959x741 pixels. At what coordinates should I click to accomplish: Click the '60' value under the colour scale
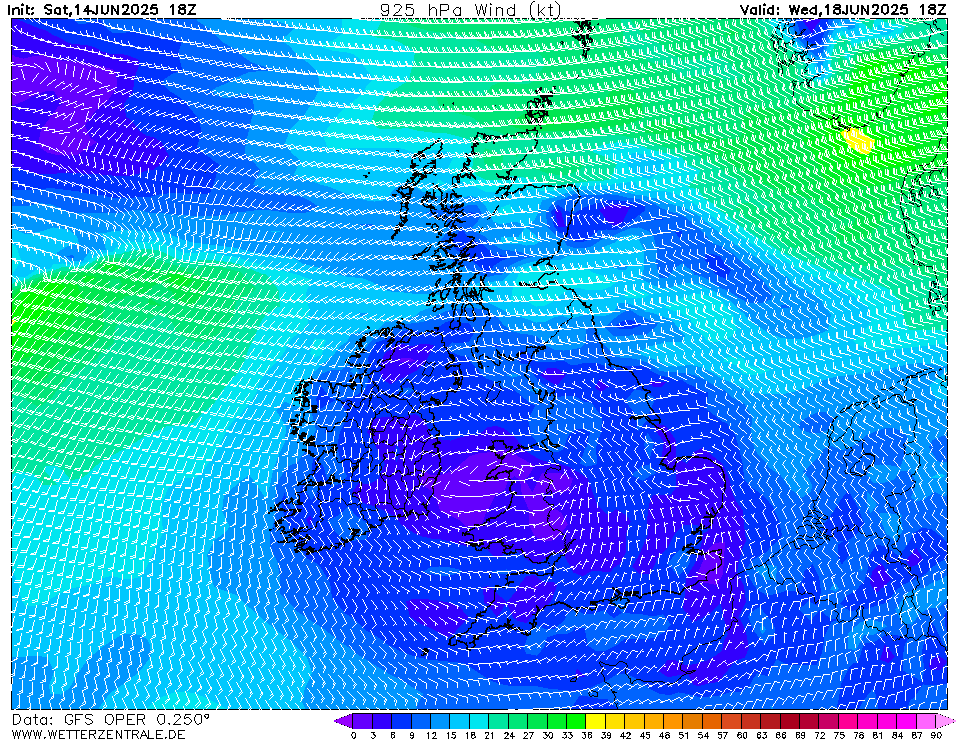742,735
